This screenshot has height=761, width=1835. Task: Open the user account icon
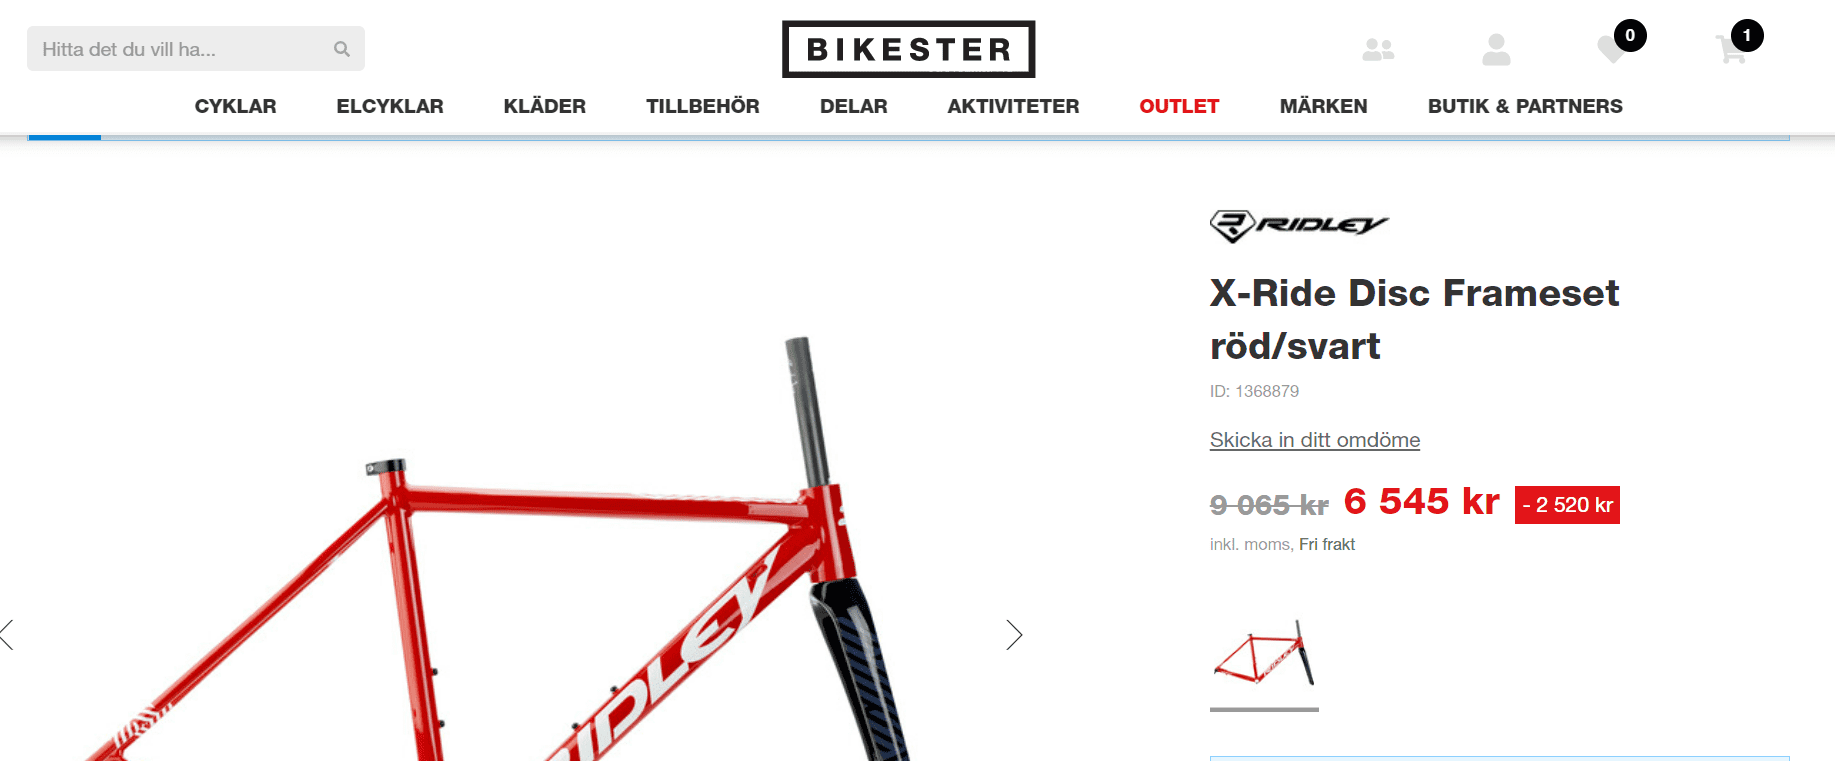[1496, 49]
